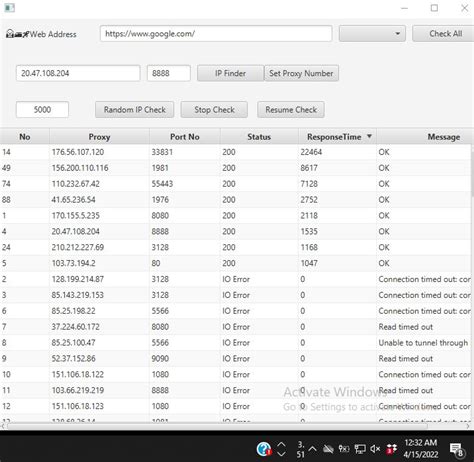Show hidden system tray icons chevron

[x=312, y=449]
